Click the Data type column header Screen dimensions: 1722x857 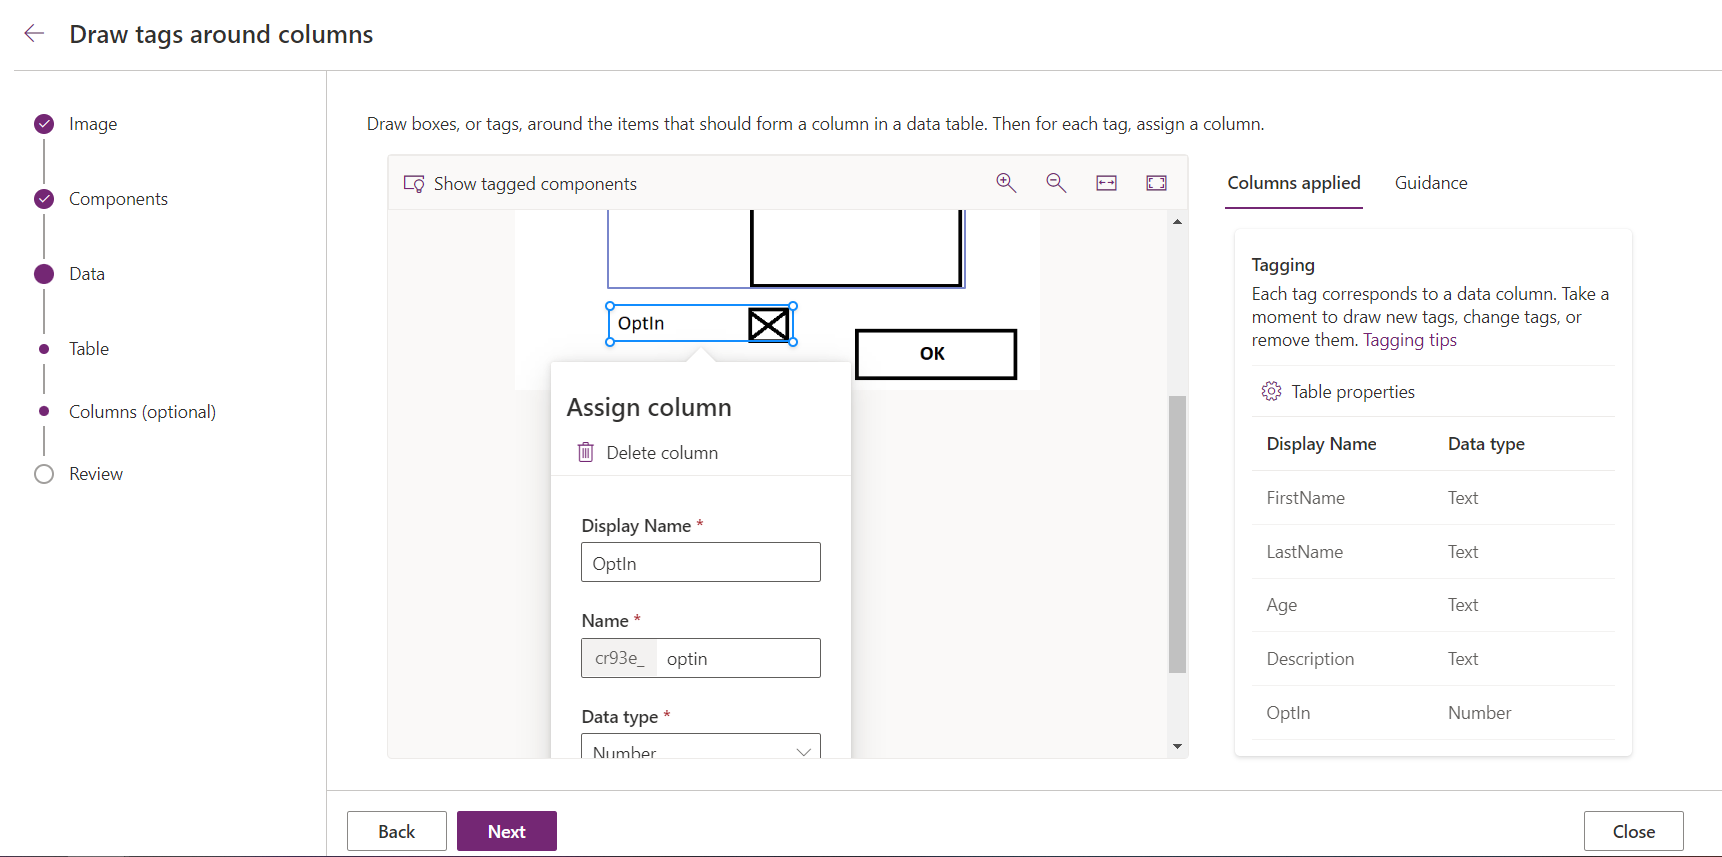point(1486,444)
